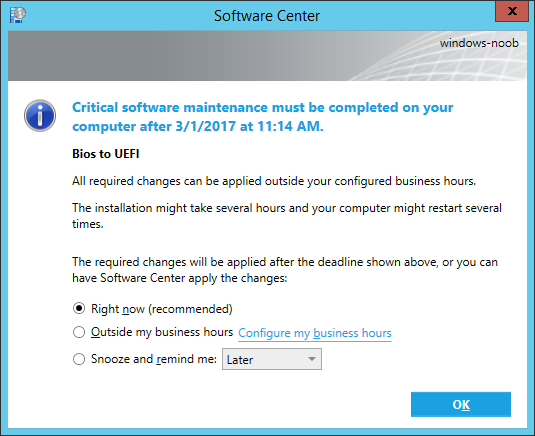Confirm the choice with the OK button

click(x=461, y=404)
